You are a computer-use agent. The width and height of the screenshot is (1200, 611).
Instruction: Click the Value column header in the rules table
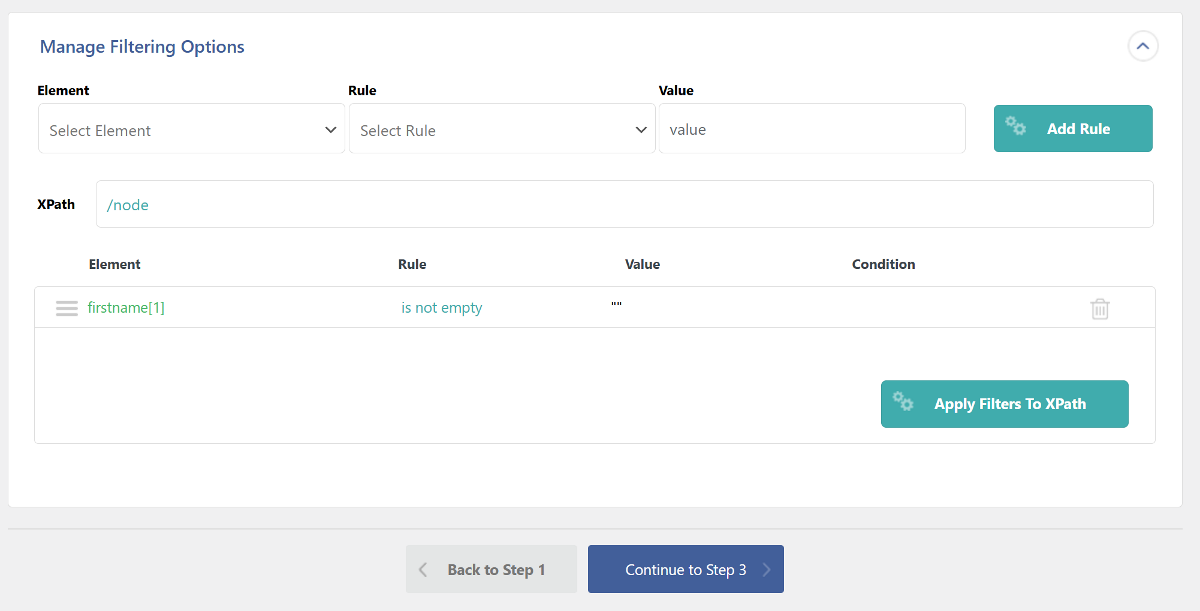[643, 265]
